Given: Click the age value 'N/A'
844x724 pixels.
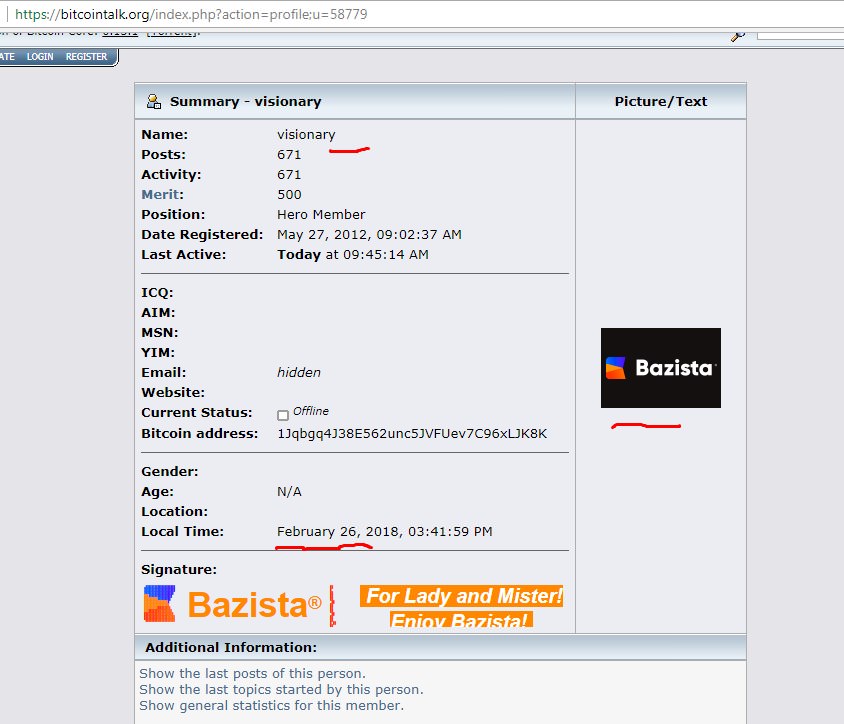Looking at the screenshot, I should point(289,491).
